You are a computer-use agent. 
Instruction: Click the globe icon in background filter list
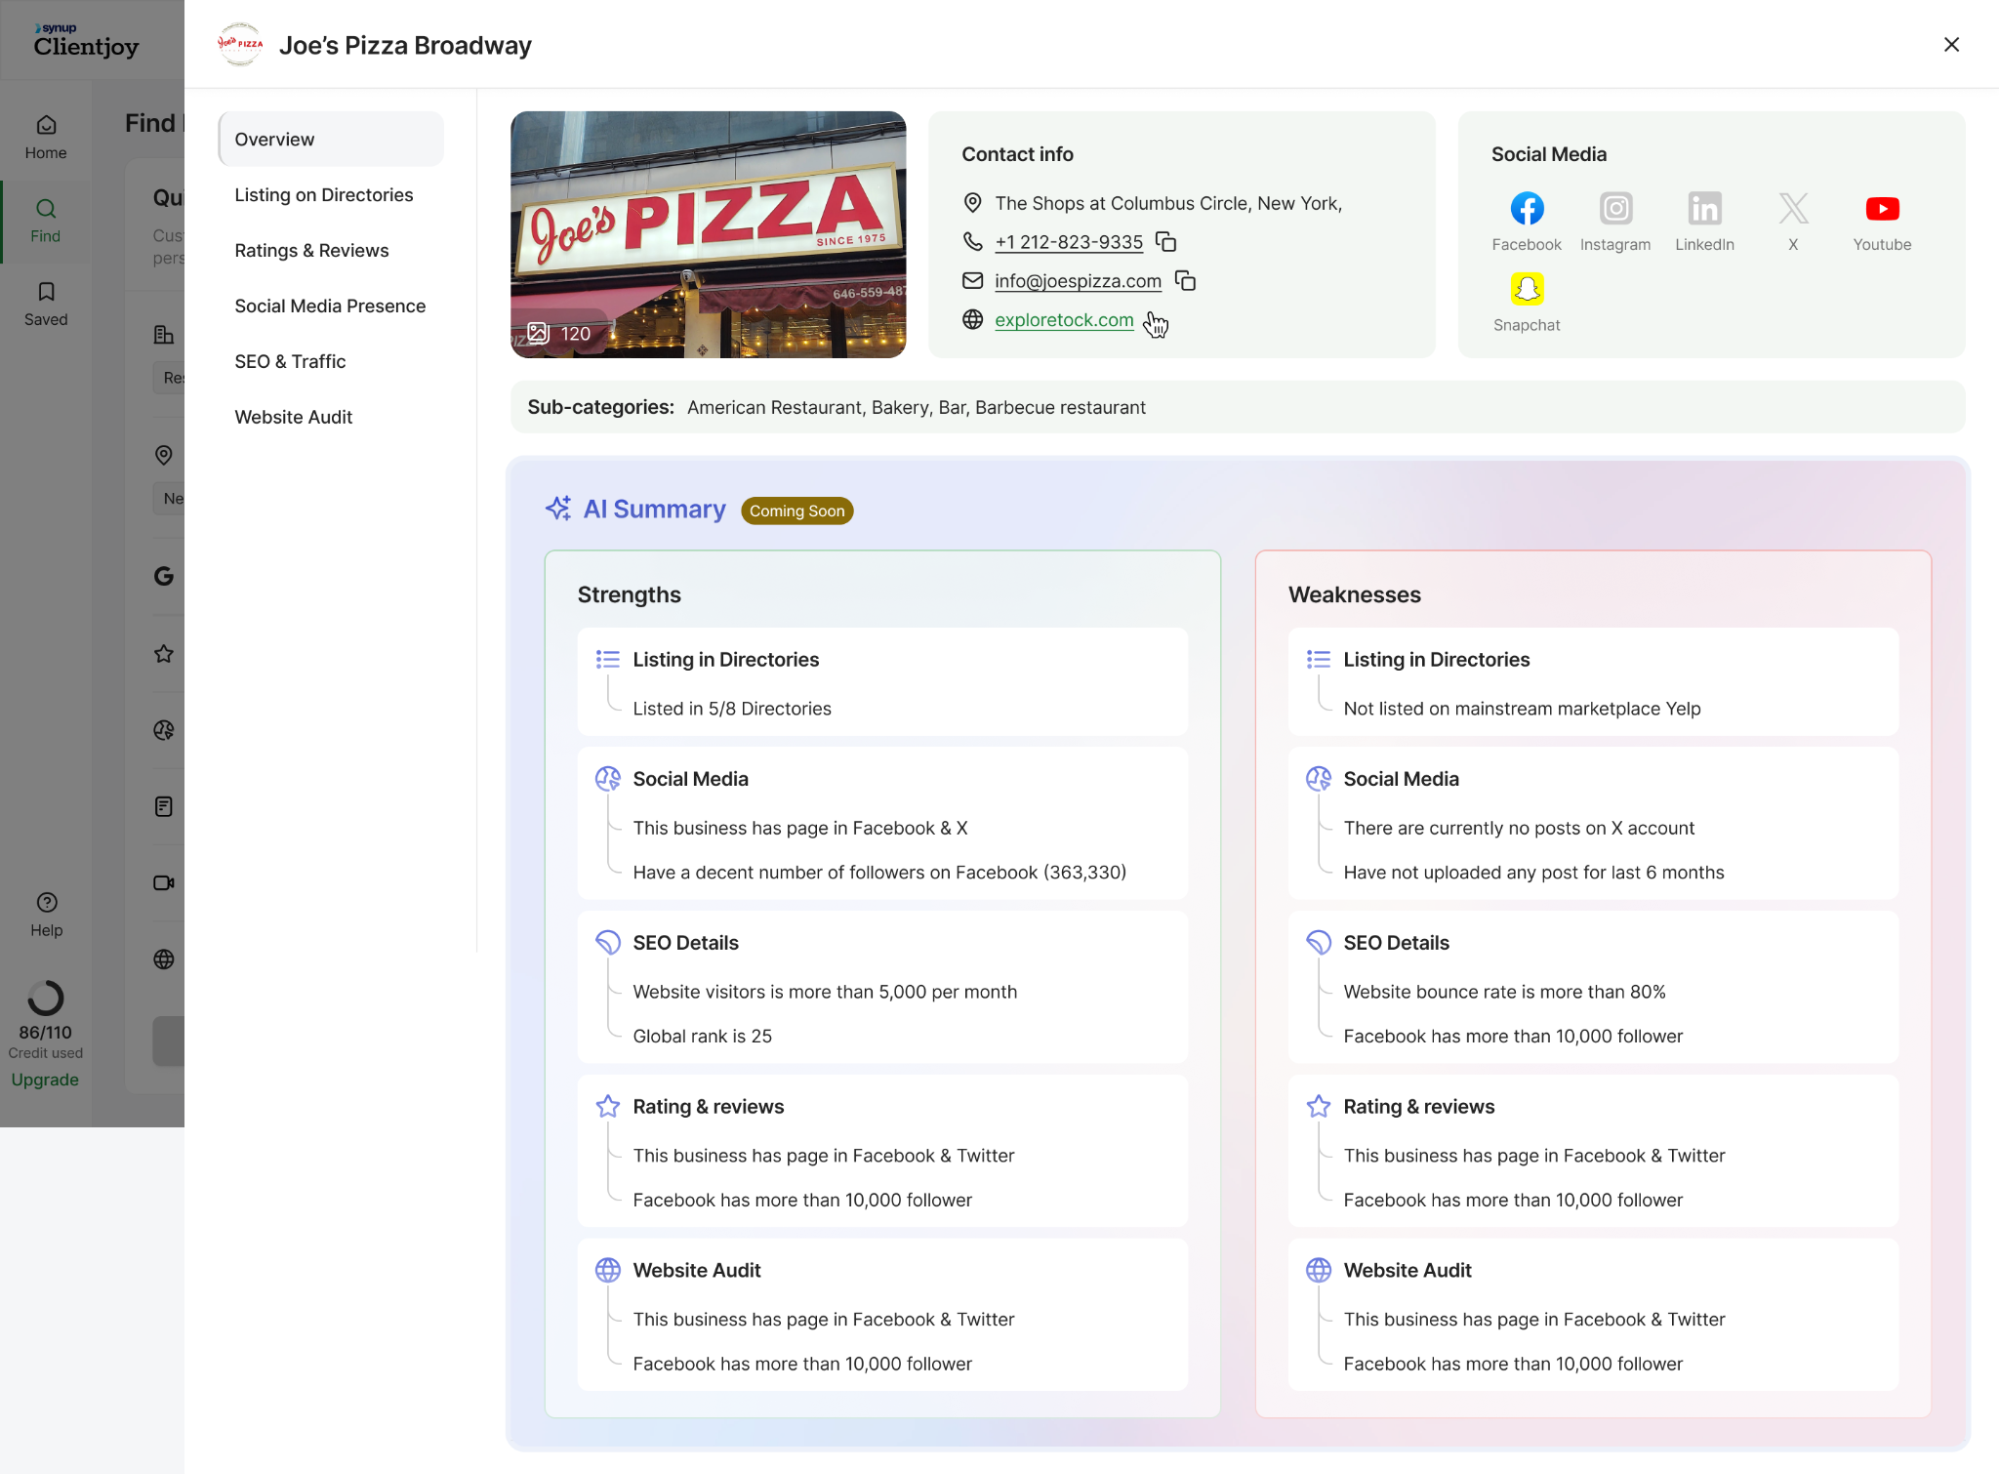pos(164,959)
